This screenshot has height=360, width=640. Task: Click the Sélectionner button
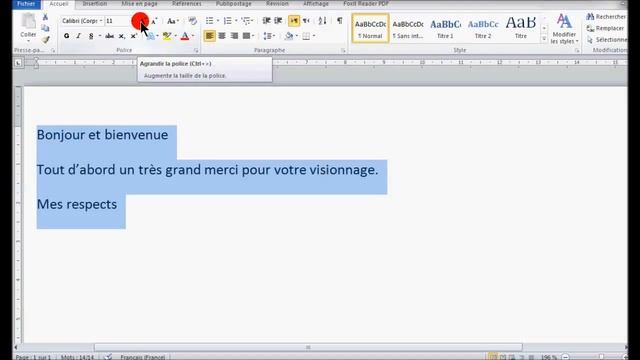pos(607,40)
